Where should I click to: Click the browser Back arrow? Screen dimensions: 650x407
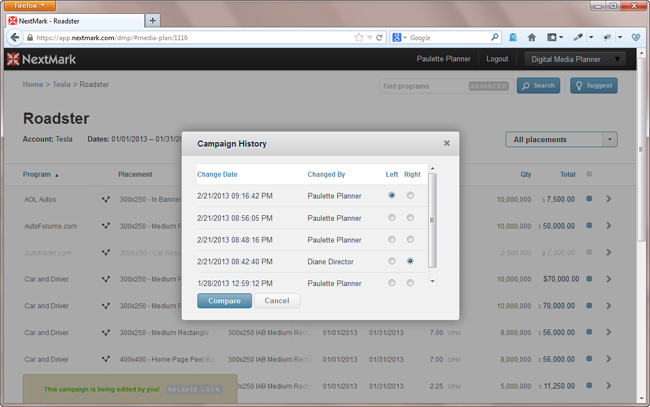tap(15, 37)
